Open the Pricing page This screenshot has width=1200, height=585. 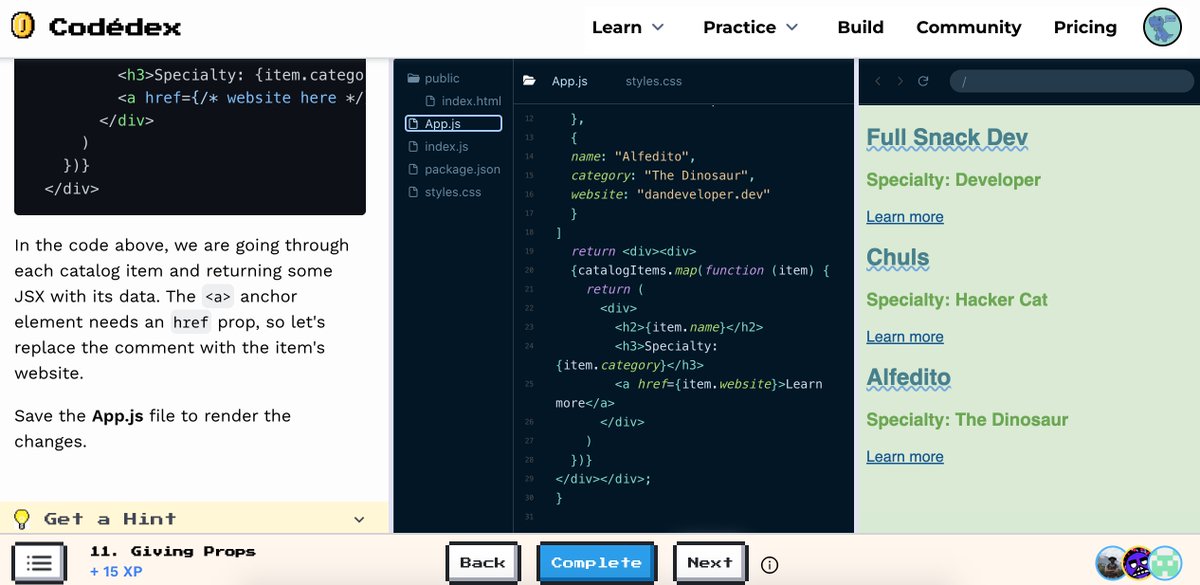(x=1085, y=27)
